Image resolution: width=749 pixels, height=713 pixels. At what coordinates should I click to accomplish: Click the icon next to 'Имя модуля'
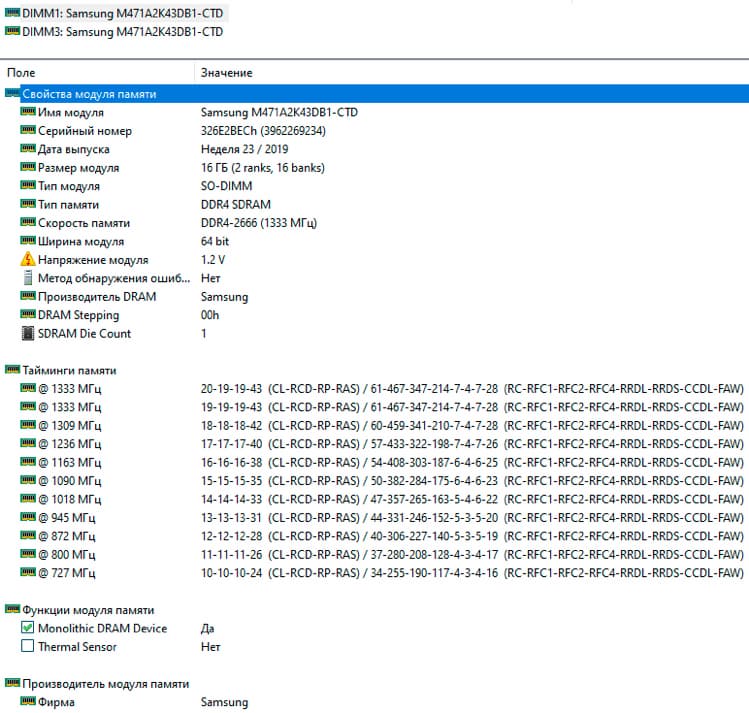coord(28,111)
